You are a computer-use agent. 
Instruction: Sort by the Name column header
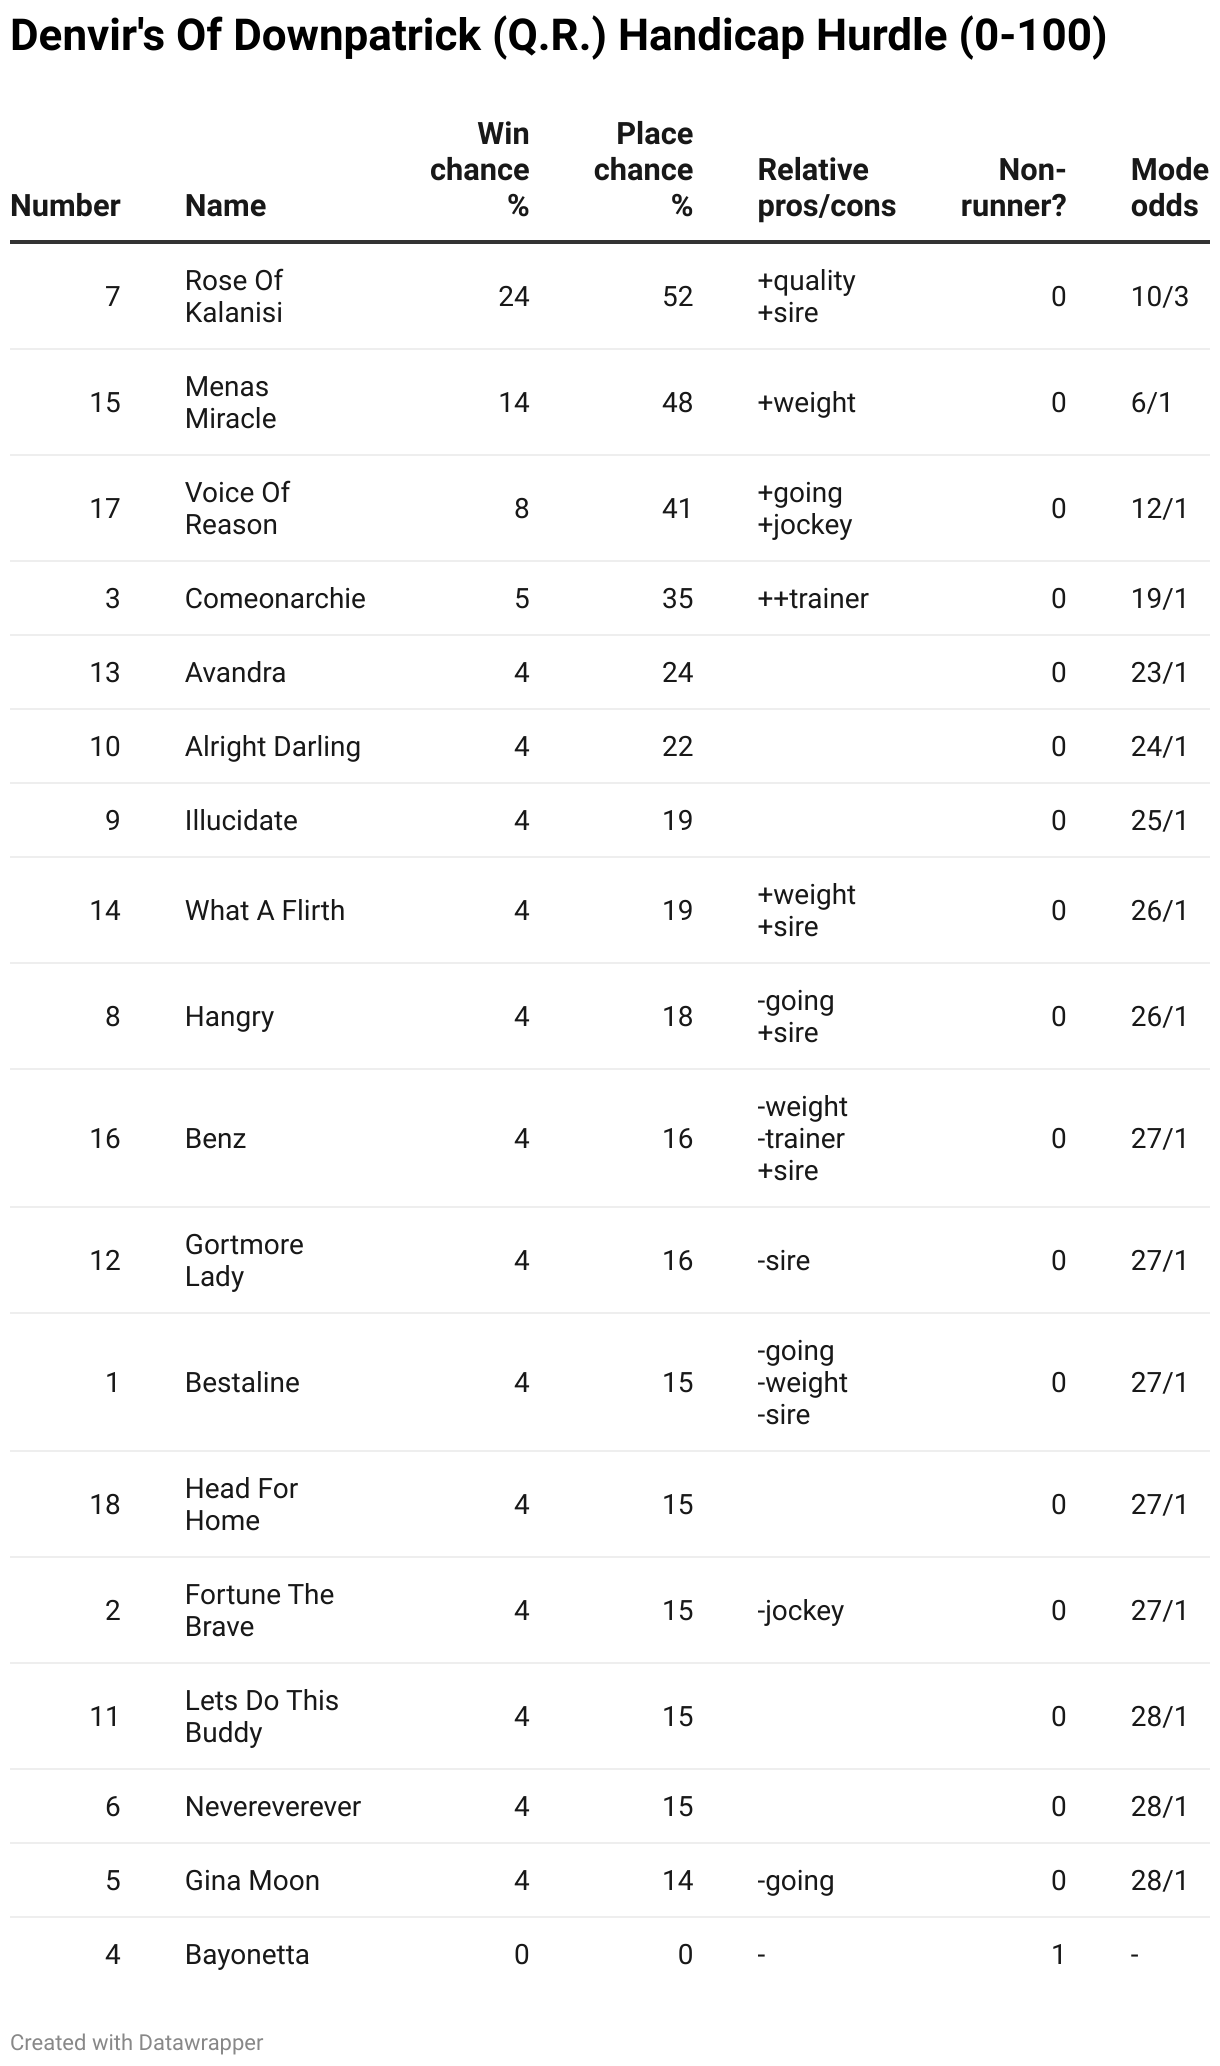[225, 206]
